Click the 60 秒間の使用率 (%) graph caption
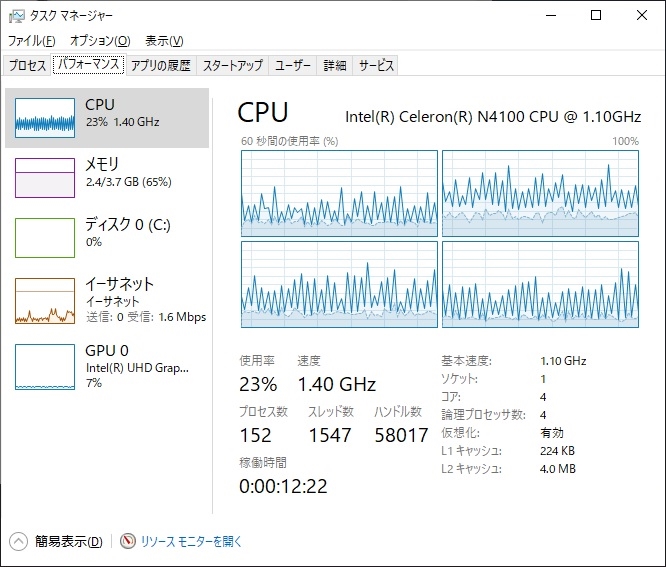The width and height of the screenshot is (666, 567). pos(290,141)
